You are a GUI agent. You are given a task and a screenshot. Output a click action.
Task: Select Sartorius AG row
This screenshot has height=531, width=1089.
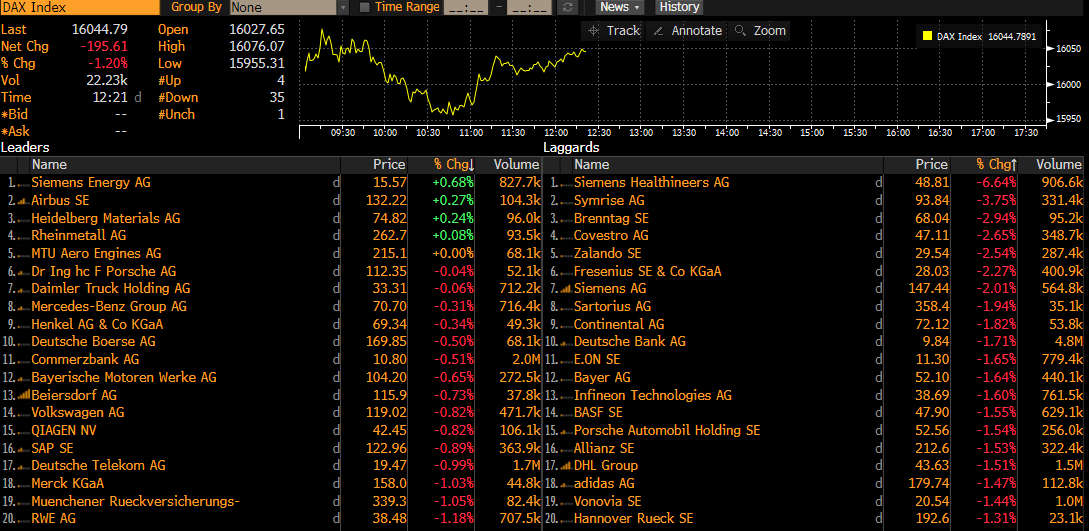point(814,306)
